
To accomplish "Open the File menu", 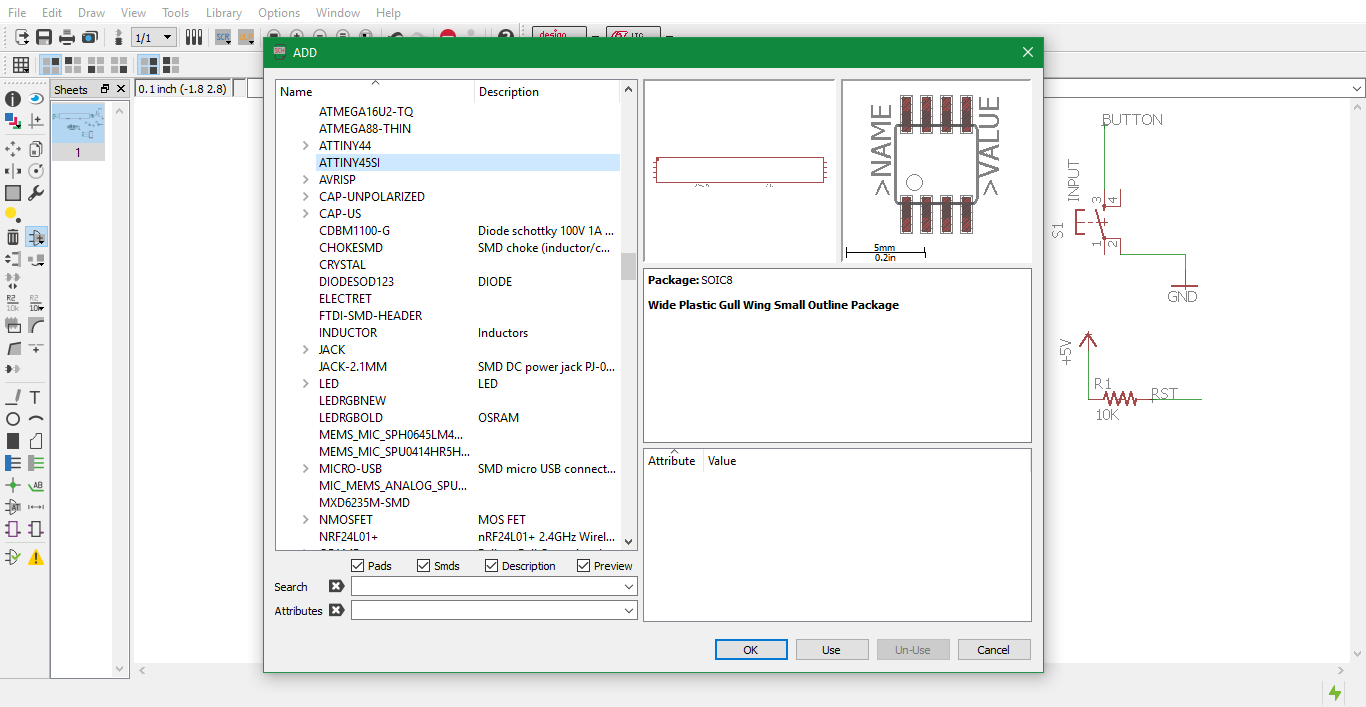I will coord(17,13).
